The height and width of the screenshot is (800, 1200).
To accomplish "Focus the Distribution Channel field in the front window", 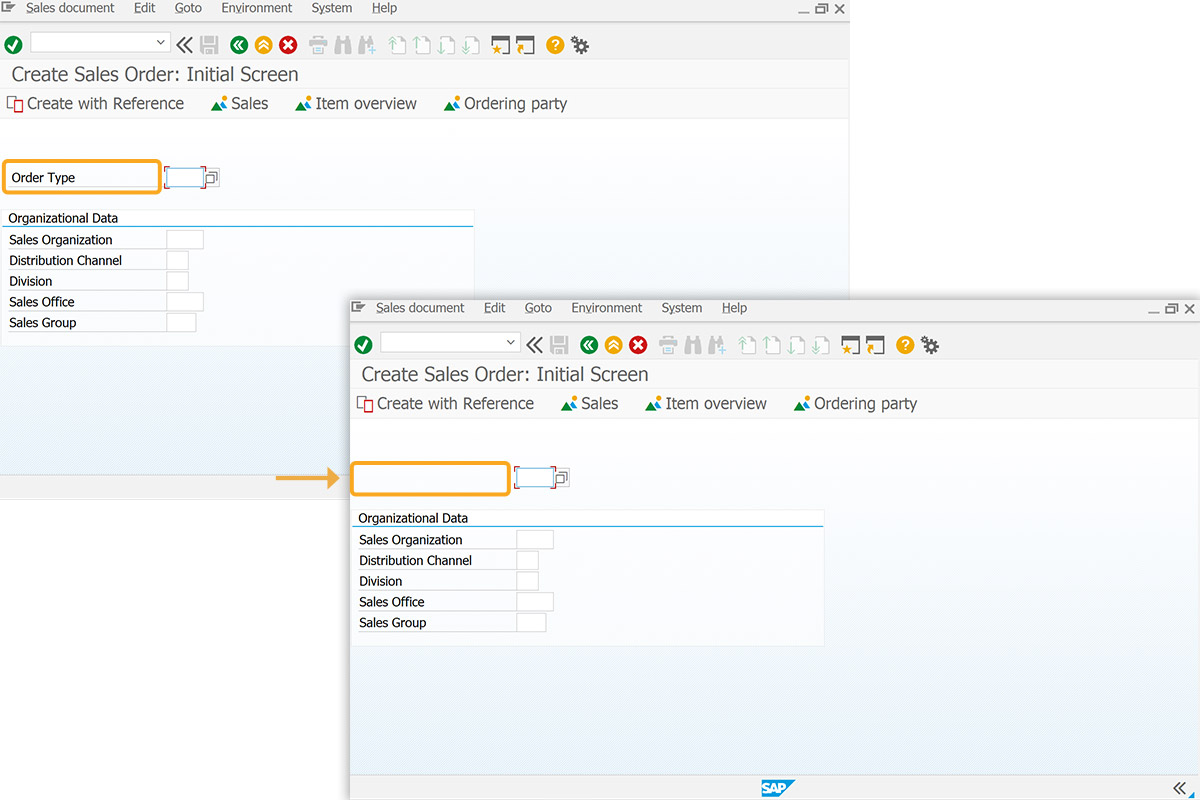I will (527, 560).
